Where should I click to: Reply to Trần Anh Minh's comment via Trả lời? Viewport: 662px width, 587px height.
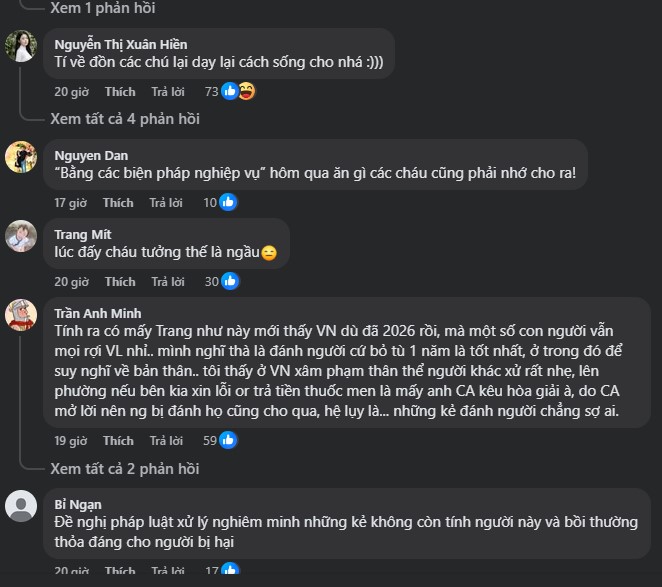tap(168, 440)
